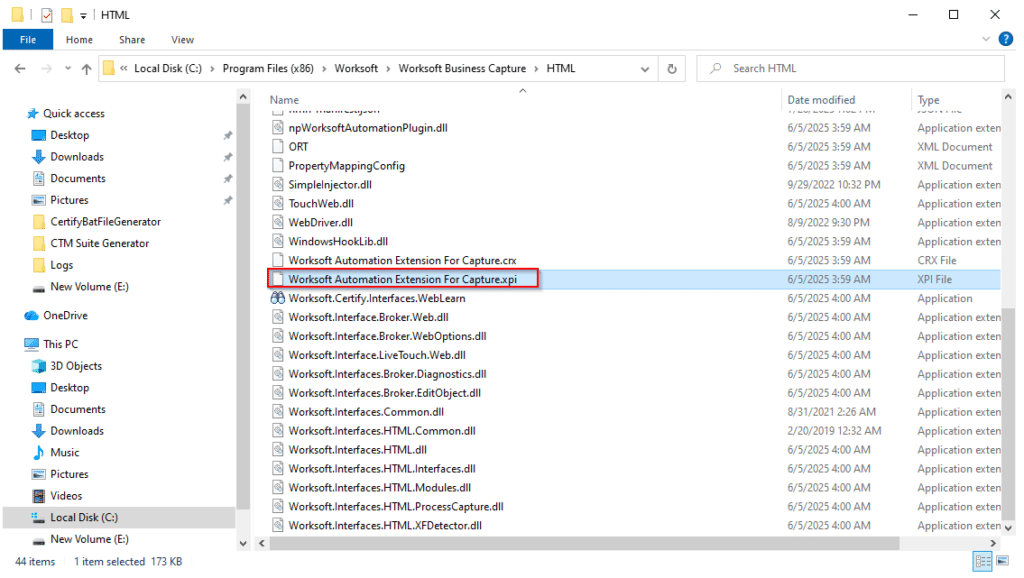The image size is (1024, 578).
Task: Open CTM Suite Generator folder
Action: 99,244
